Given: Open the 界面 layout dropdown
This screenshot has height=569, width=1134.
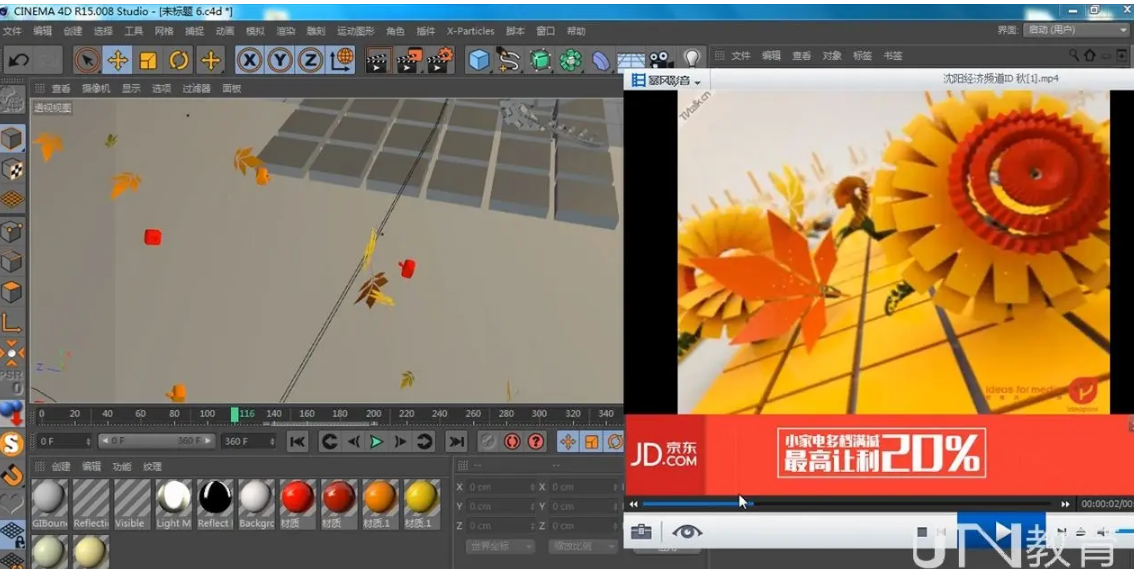Looking at the screenshot, I should coord(1075,30).
